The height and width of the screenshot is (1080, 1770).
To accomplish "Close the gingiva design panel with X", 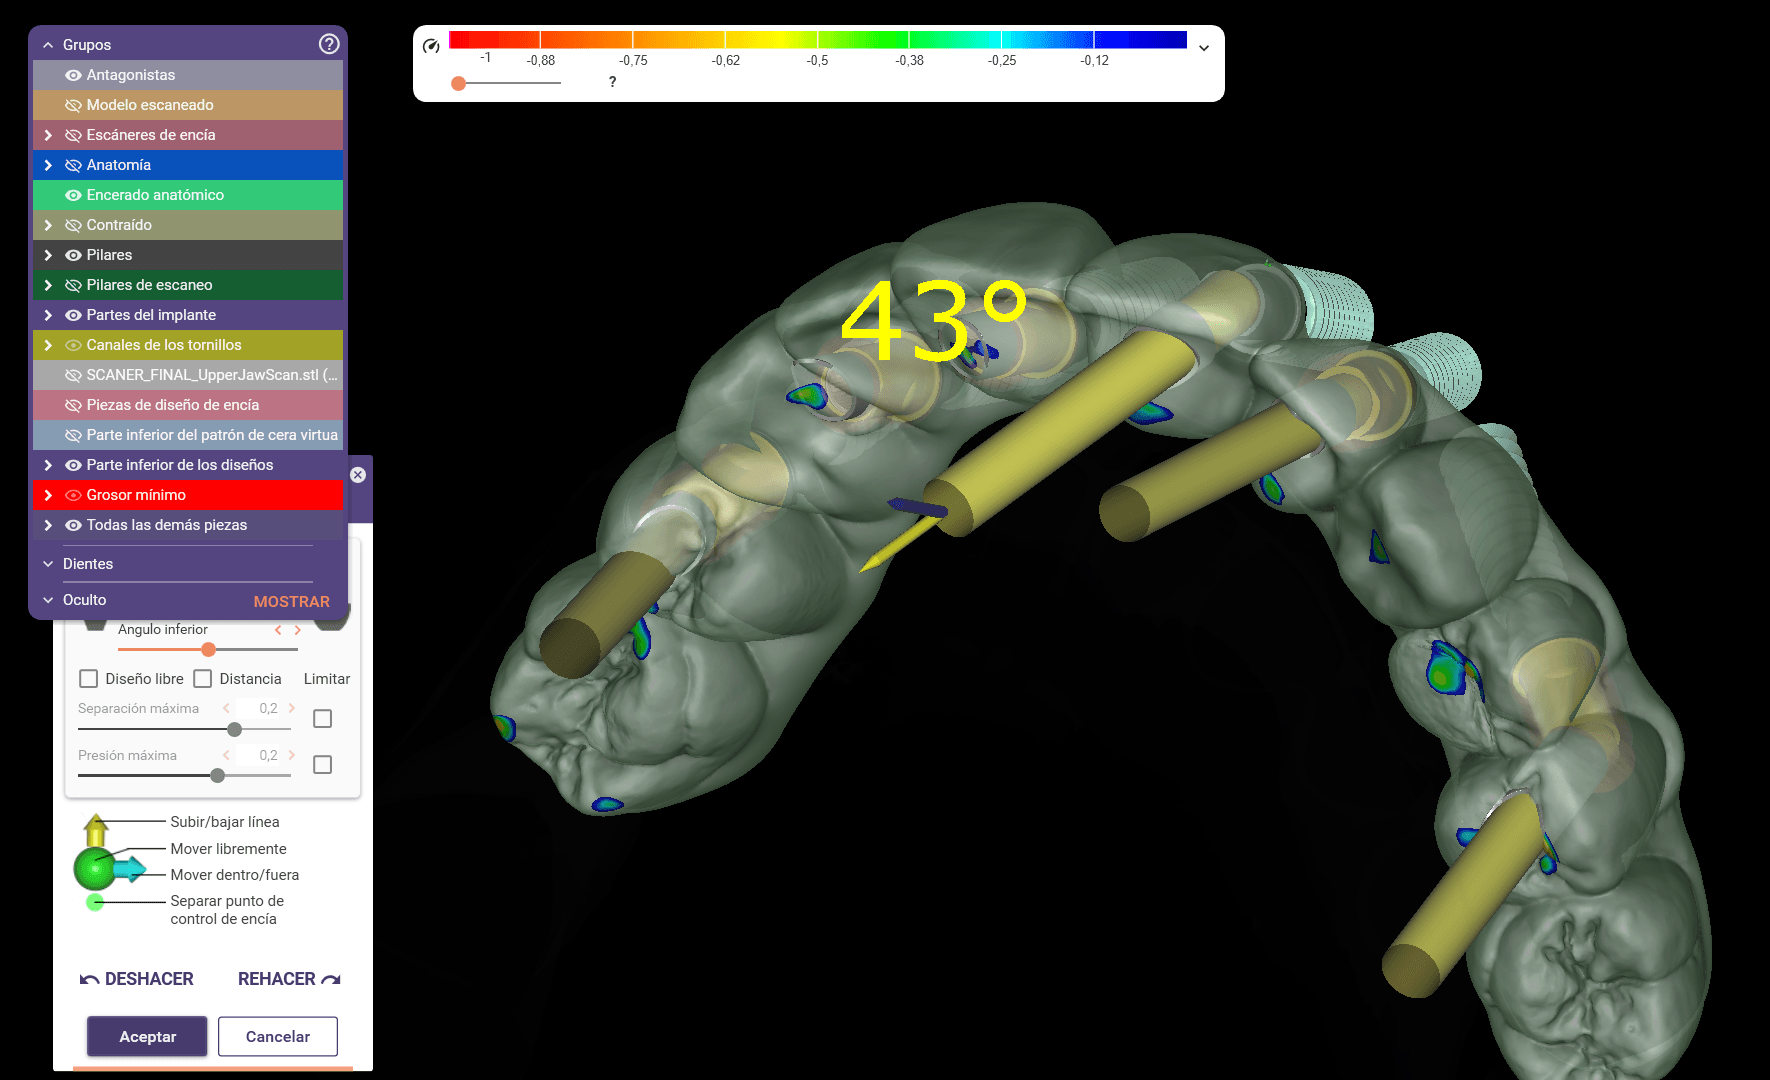I will [358, 475].
